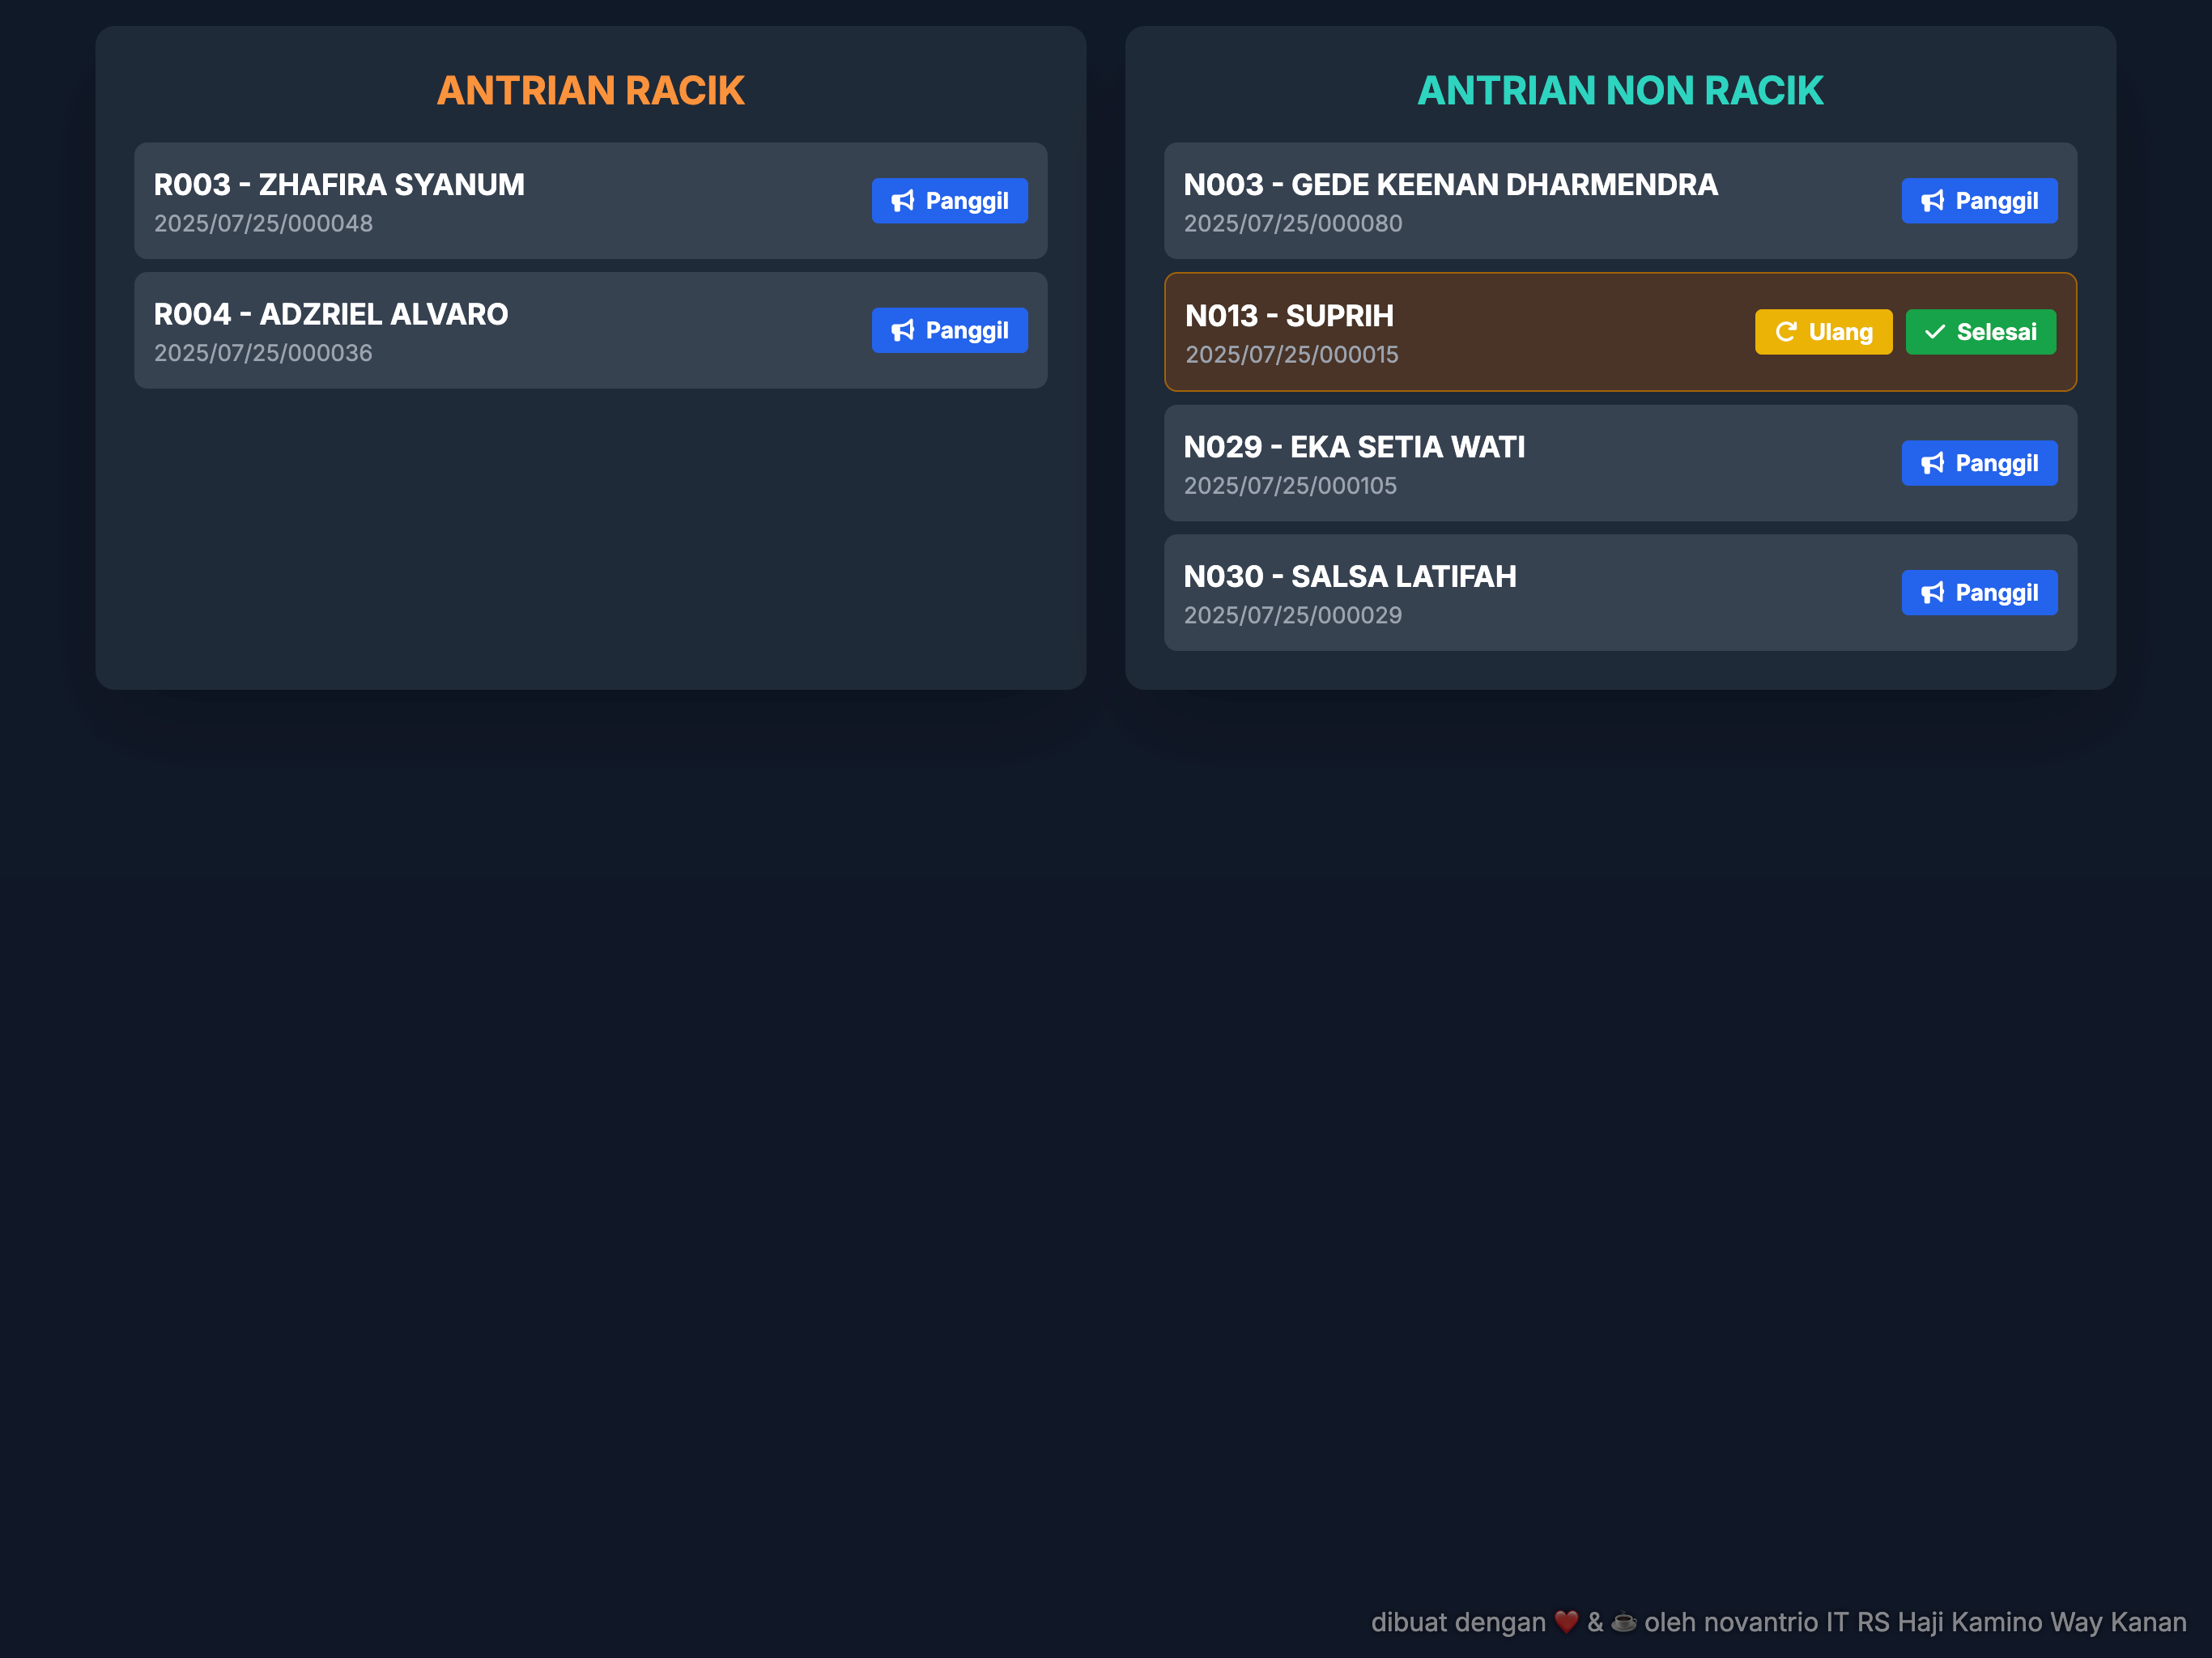2212x1658 pixels.
Task: Click megaphone icon in R004 Panggil button
Action: coord(903,331)
